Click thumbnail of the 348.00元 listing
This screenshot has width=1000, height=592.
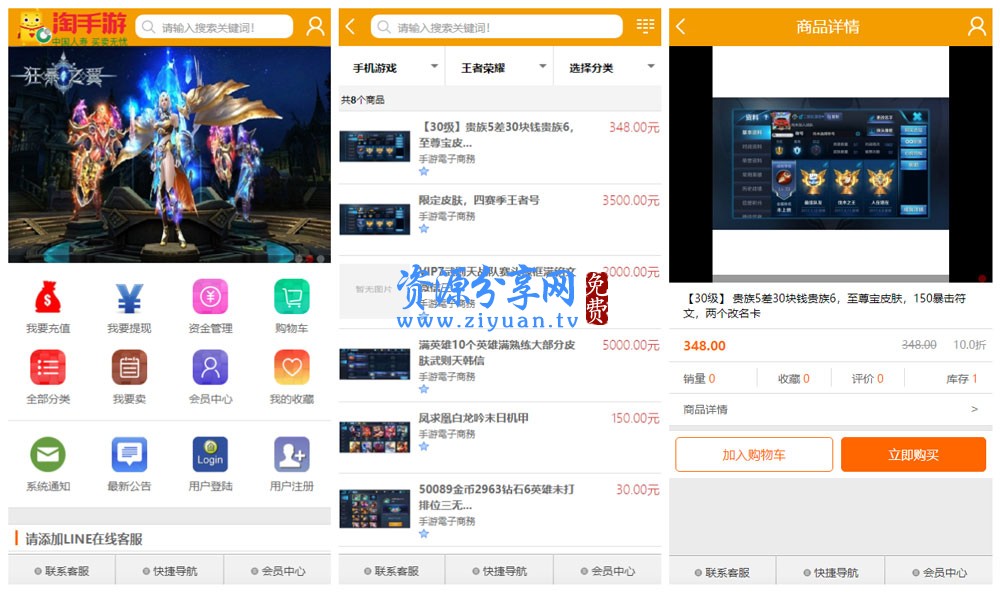(x=374, y=146)
